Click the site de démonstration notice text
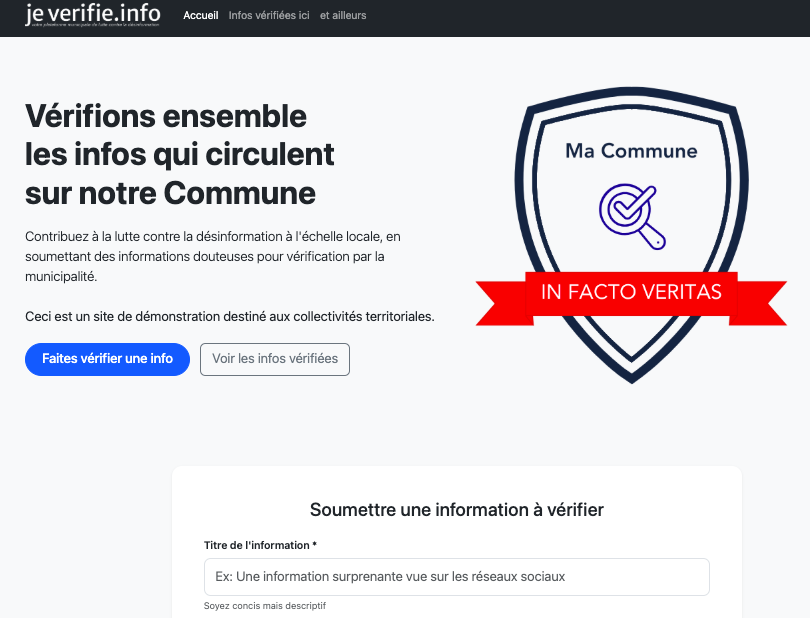 click(230, 316)
